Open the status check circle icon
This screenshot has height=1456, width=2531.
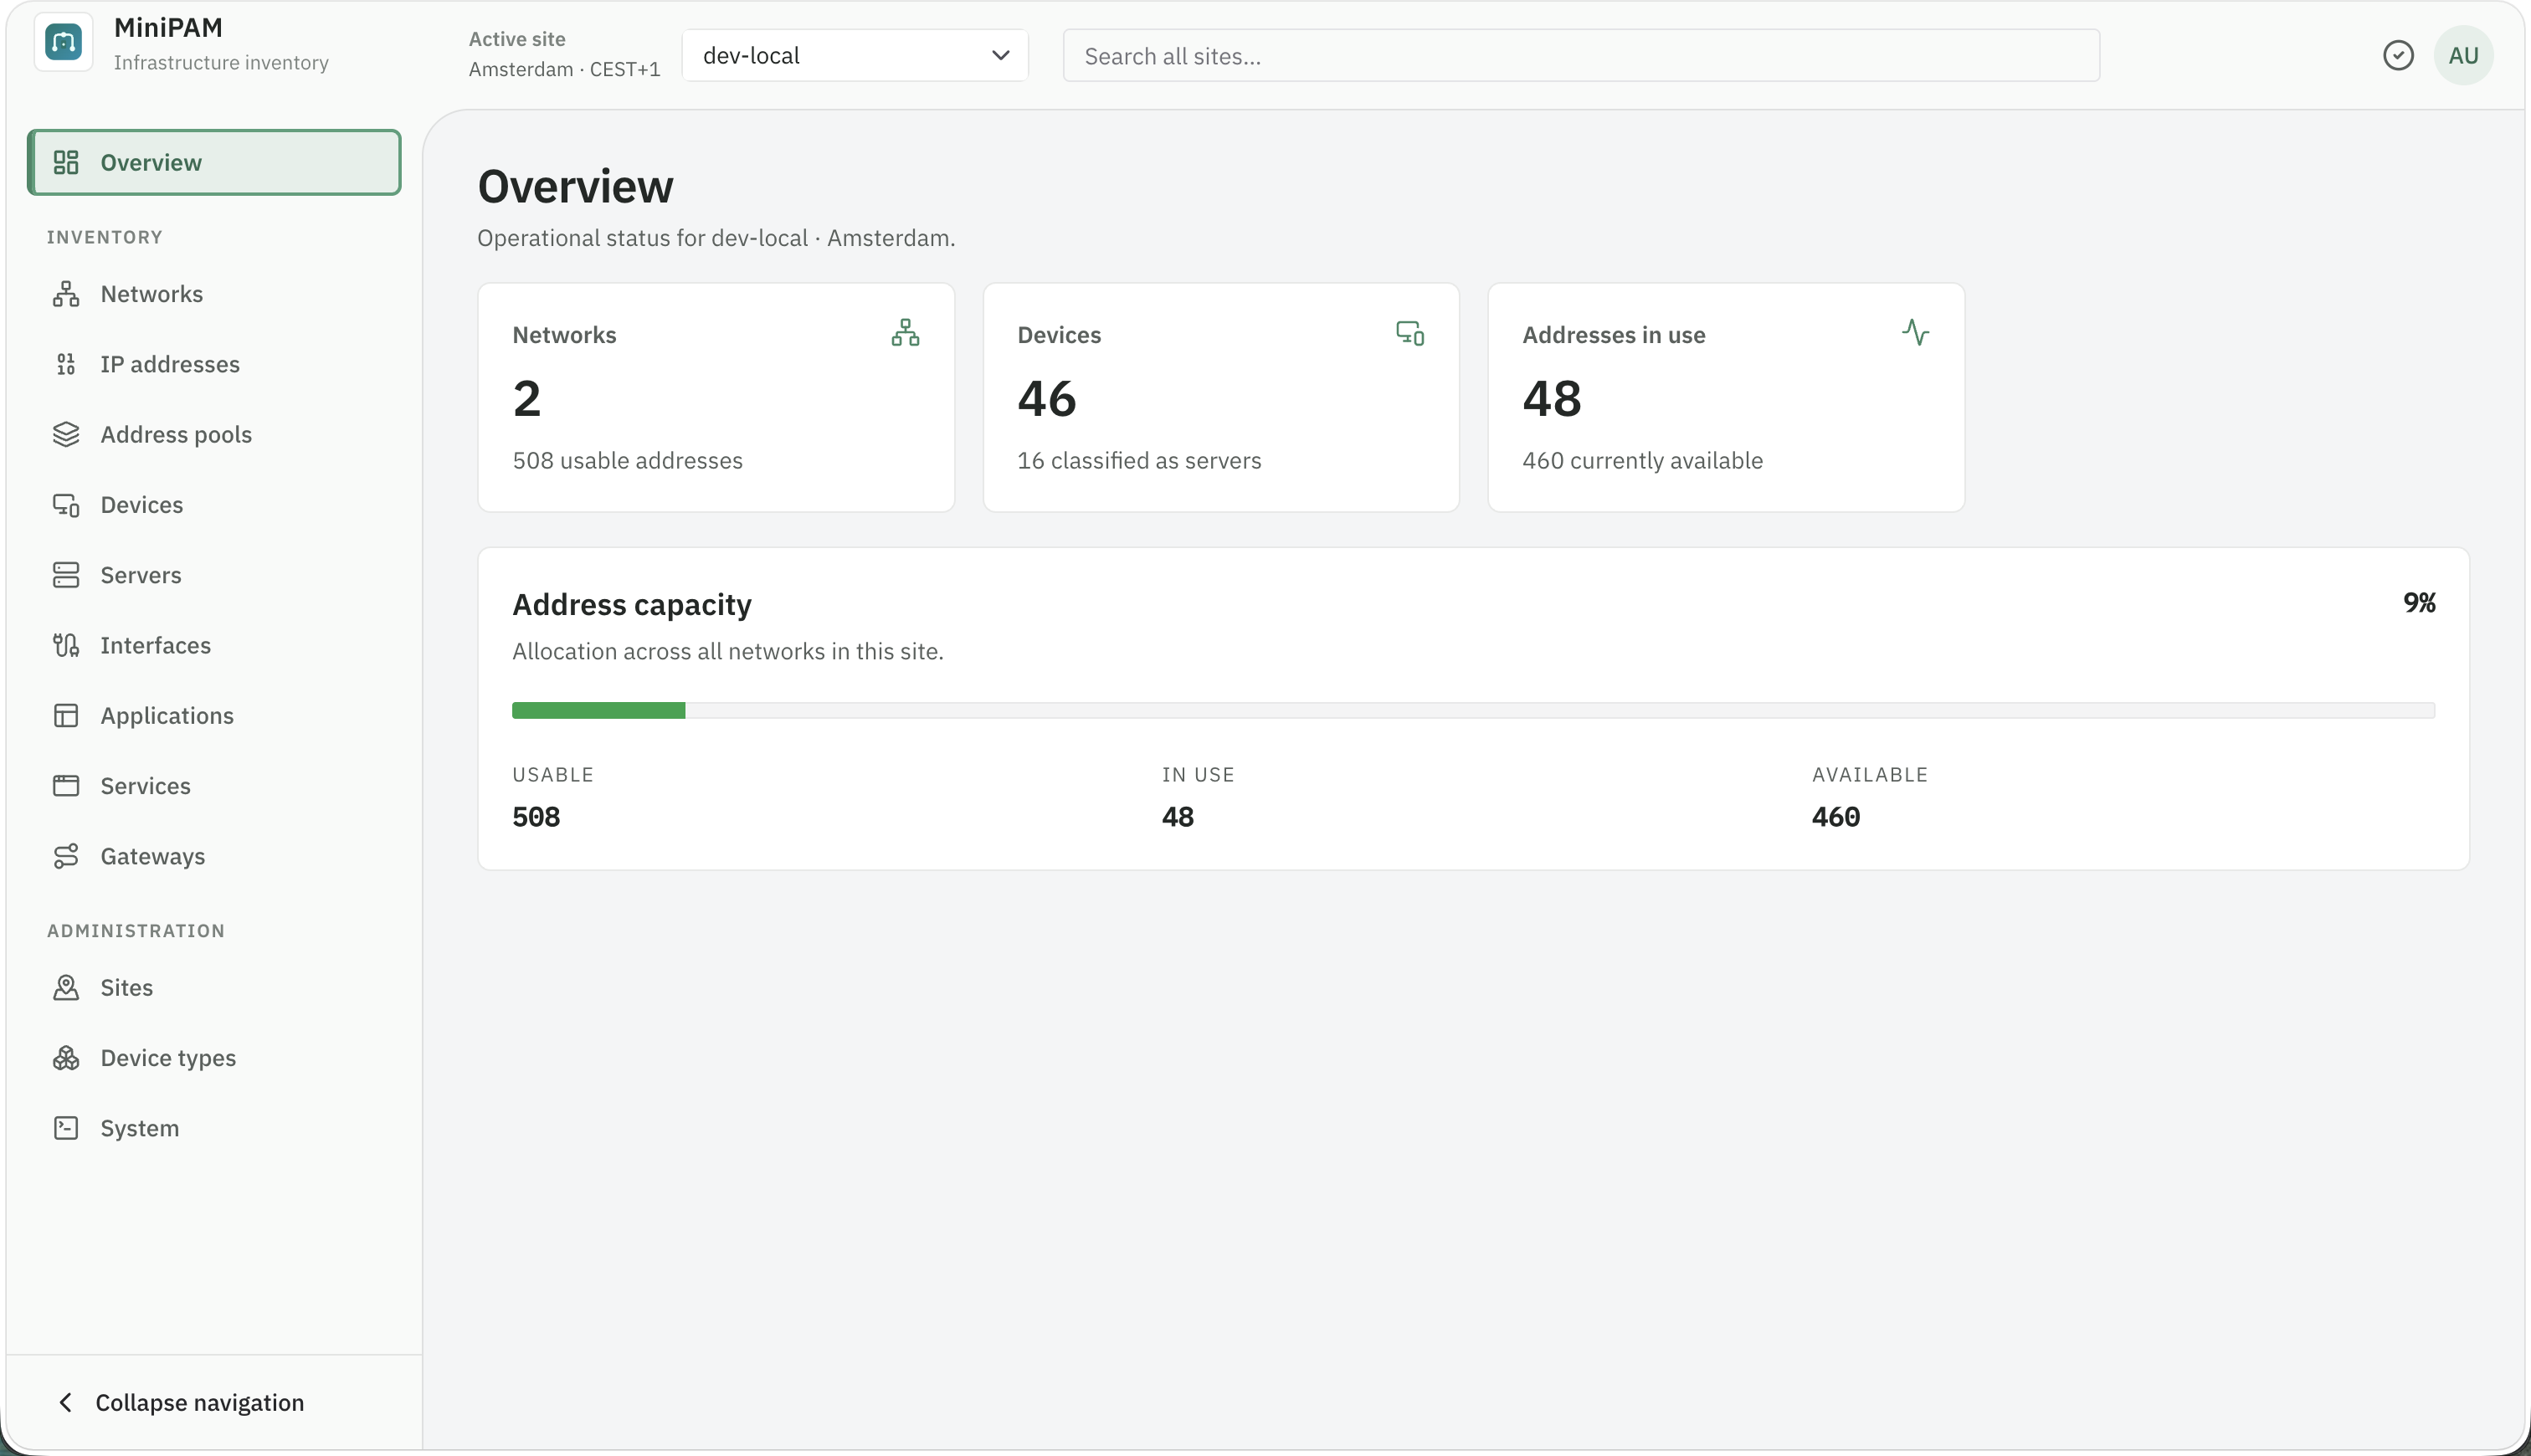2398,55
